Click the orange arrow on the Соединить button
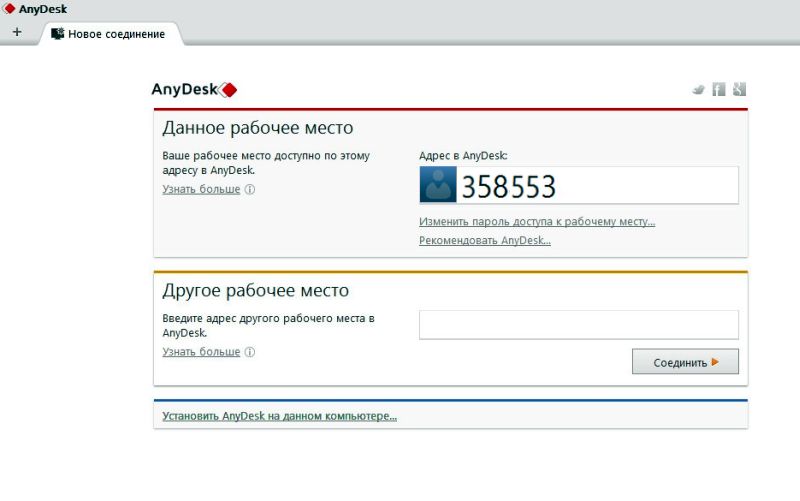Viewport: 800px width, 501px height. tap(715, 362)
